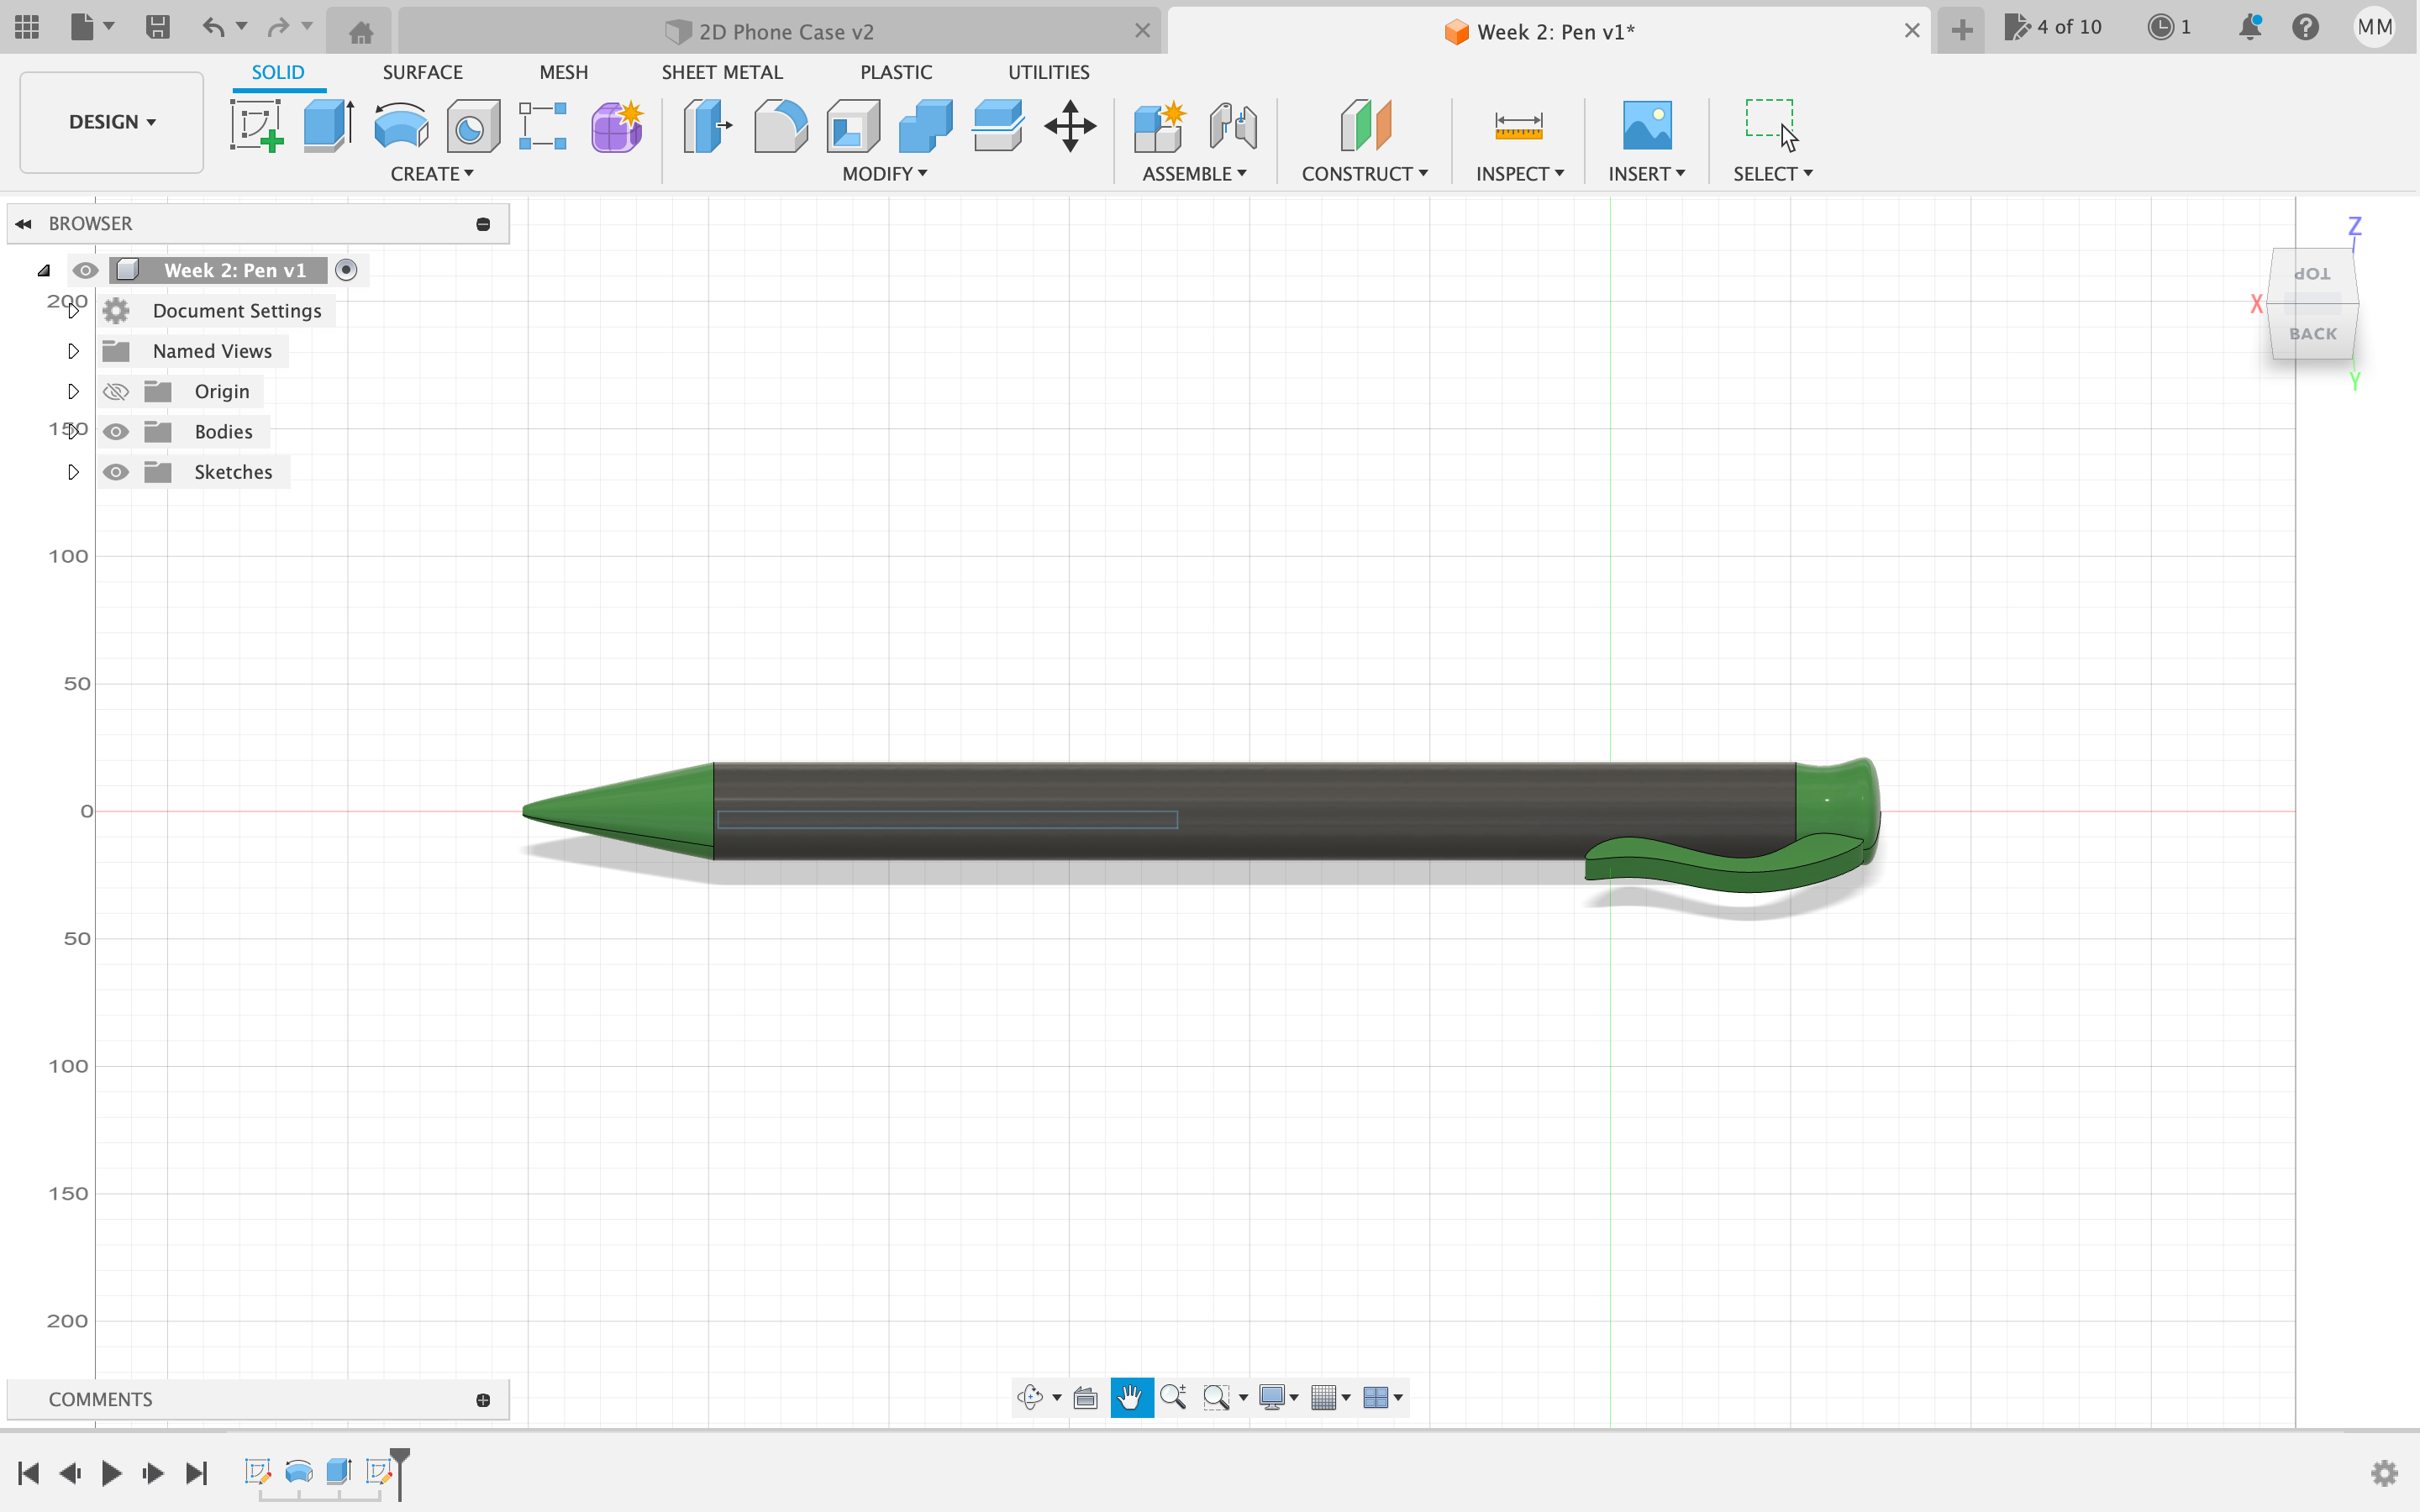The height and width of the screenshot is (1512, 2420).
Task: Click the Fillet tool icon
Action: [x=780, y=126]
